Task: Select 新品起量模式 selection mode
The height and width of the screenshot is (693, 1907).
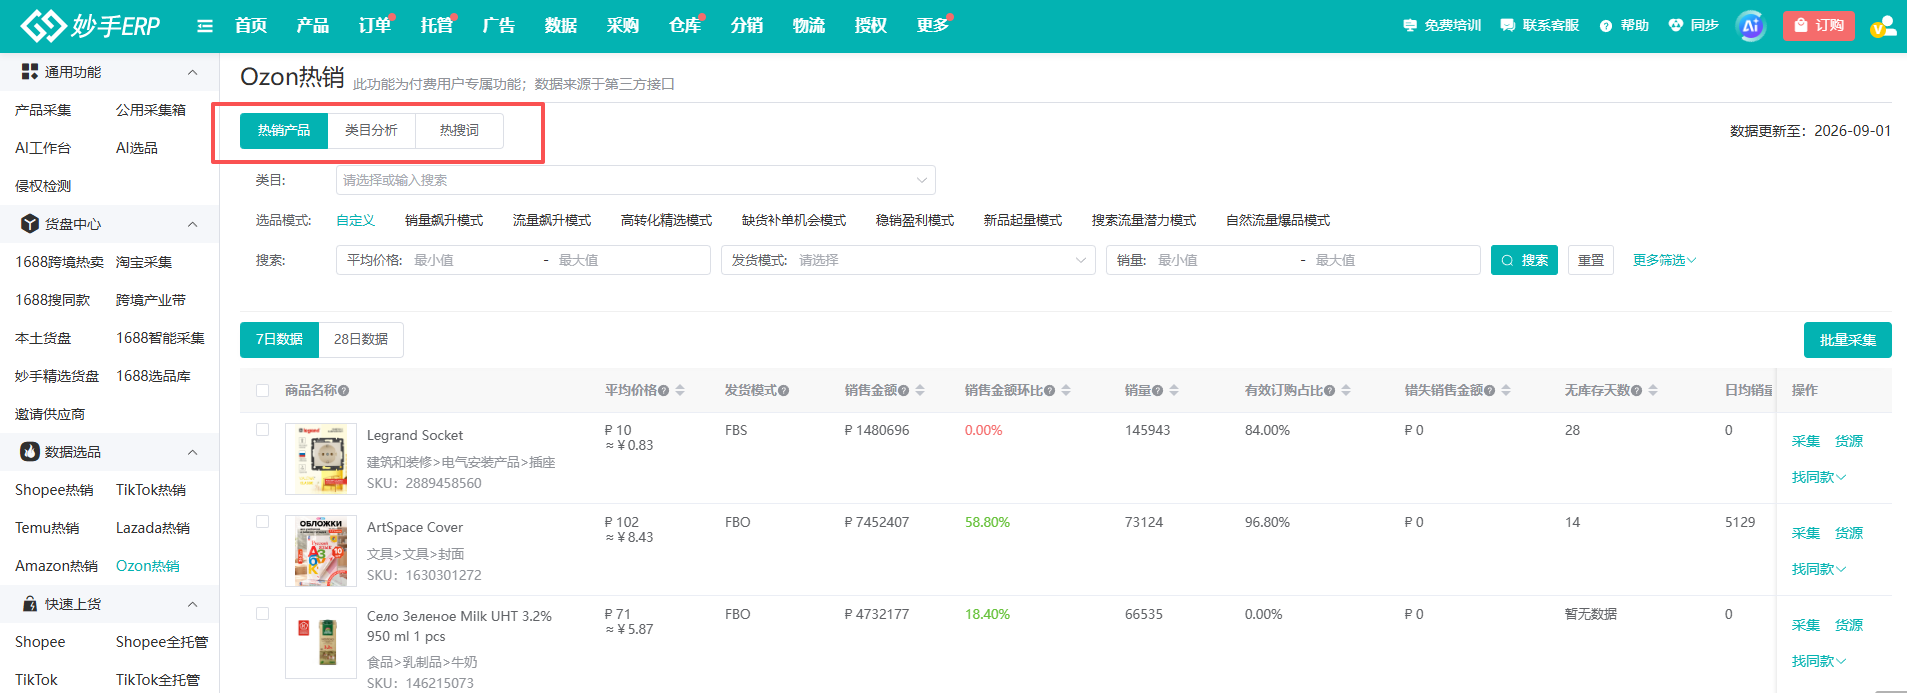Action: 1023,220
